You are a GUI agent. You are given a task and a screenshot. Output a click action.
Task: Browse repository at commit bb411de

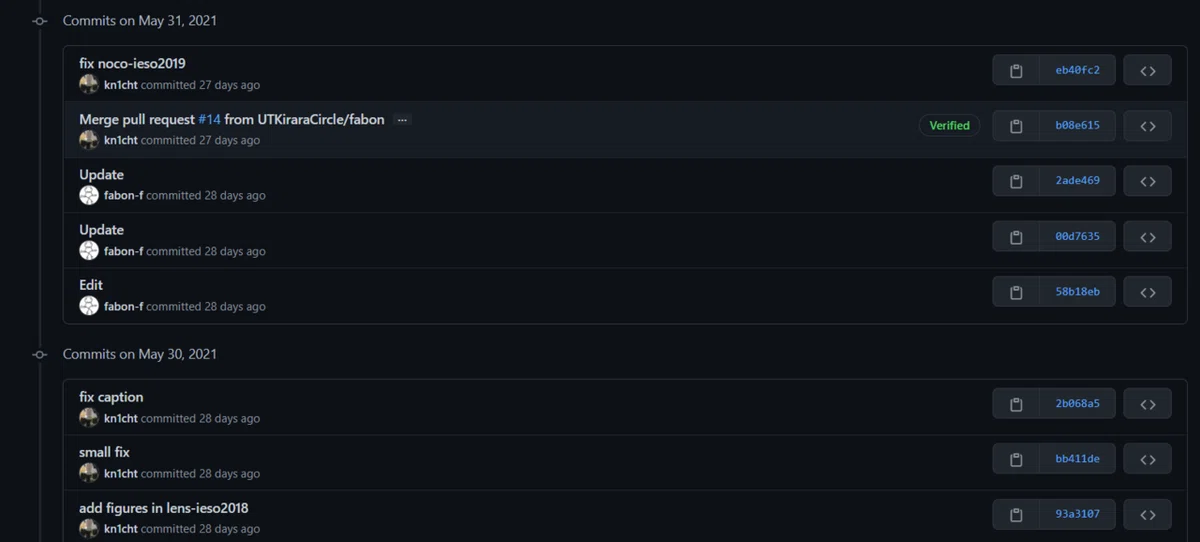coord(1147,459)
